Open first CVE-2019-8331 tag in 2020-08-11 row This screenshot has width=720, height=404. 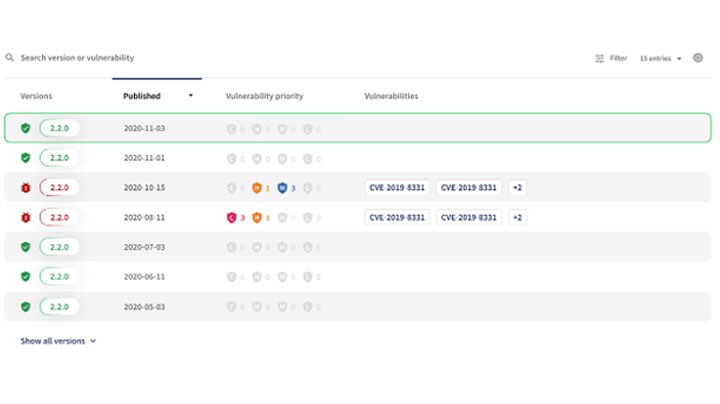397,217
